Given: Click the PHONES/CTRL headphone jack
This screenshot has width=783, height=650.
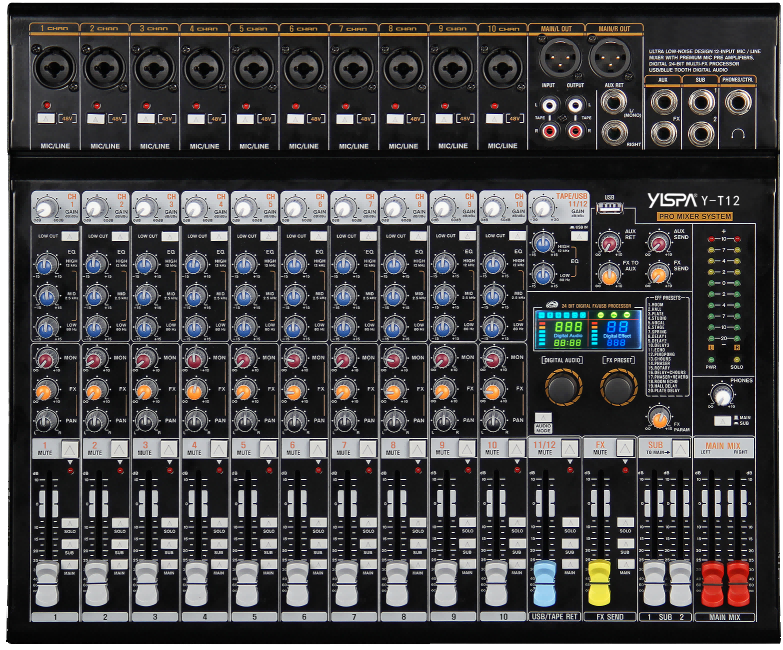Looking at the screenshot, I should pos(738,102).
